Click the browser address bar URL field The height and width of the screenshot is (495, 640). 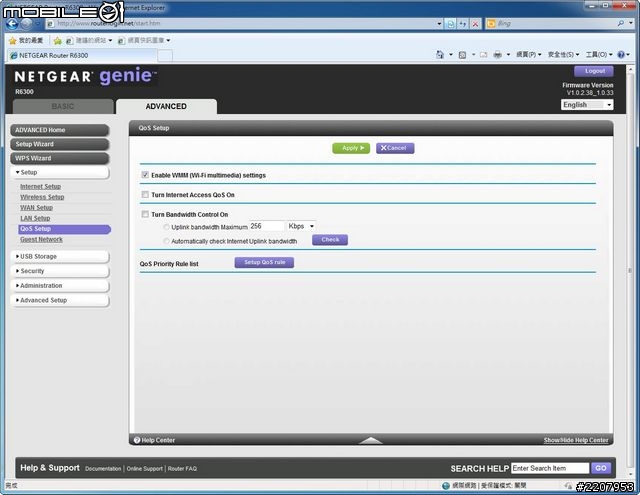pos(241,24)
